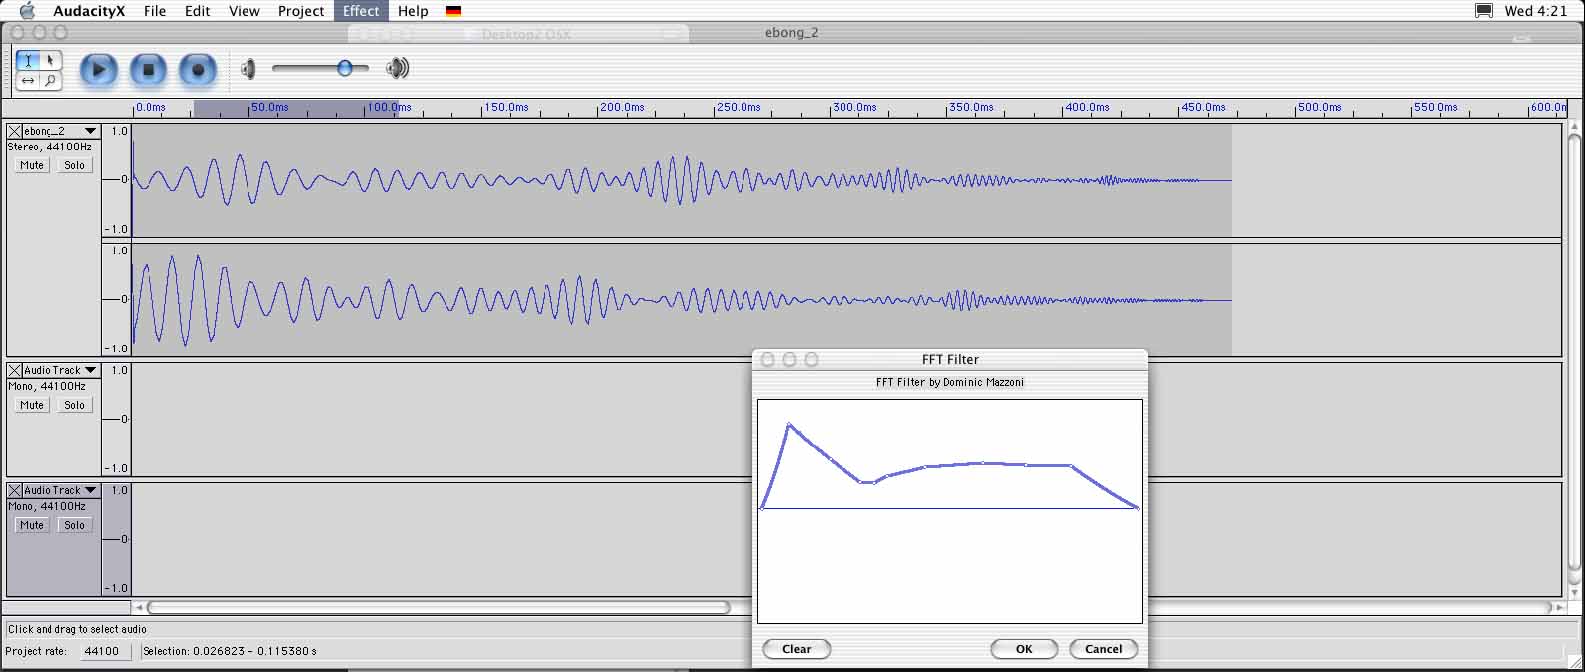The height and width of the screenshot is (672, 1585).
Task: Close the highlighted bottom Audio Track via X
Action: tap(14, 490)
